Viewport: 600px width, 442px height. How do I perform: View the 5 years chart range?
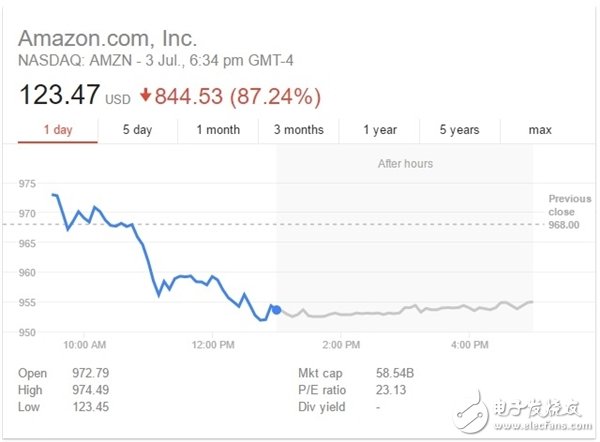(x=461, y=130)
